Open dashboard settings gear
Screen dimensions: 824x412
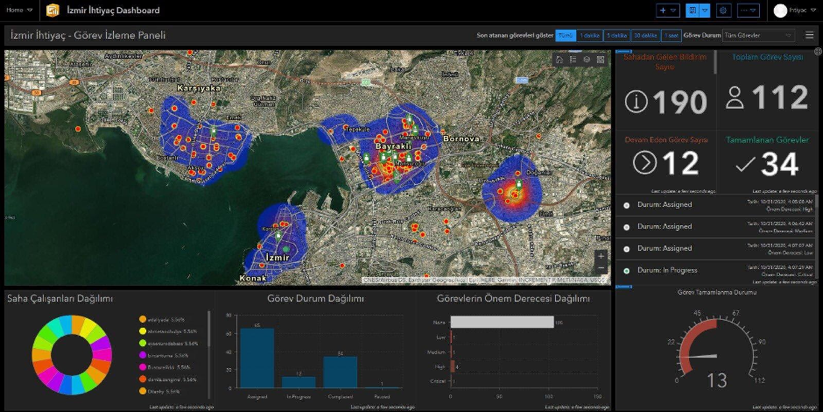[x=724, y=10]
